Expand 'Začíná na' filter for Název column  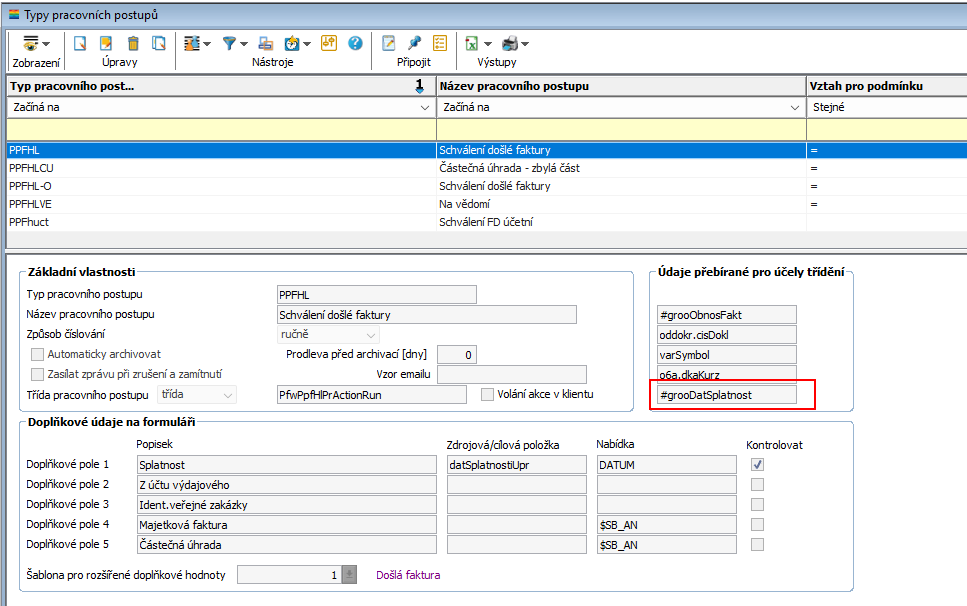pyautogui.click(x=796, y=107)
